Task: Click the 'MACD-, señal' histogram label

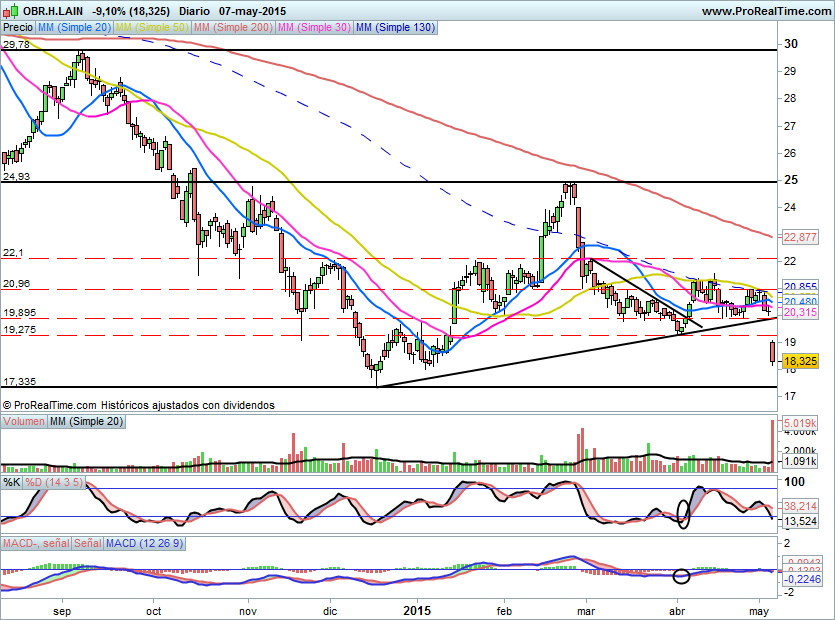Action: [35, 543]
